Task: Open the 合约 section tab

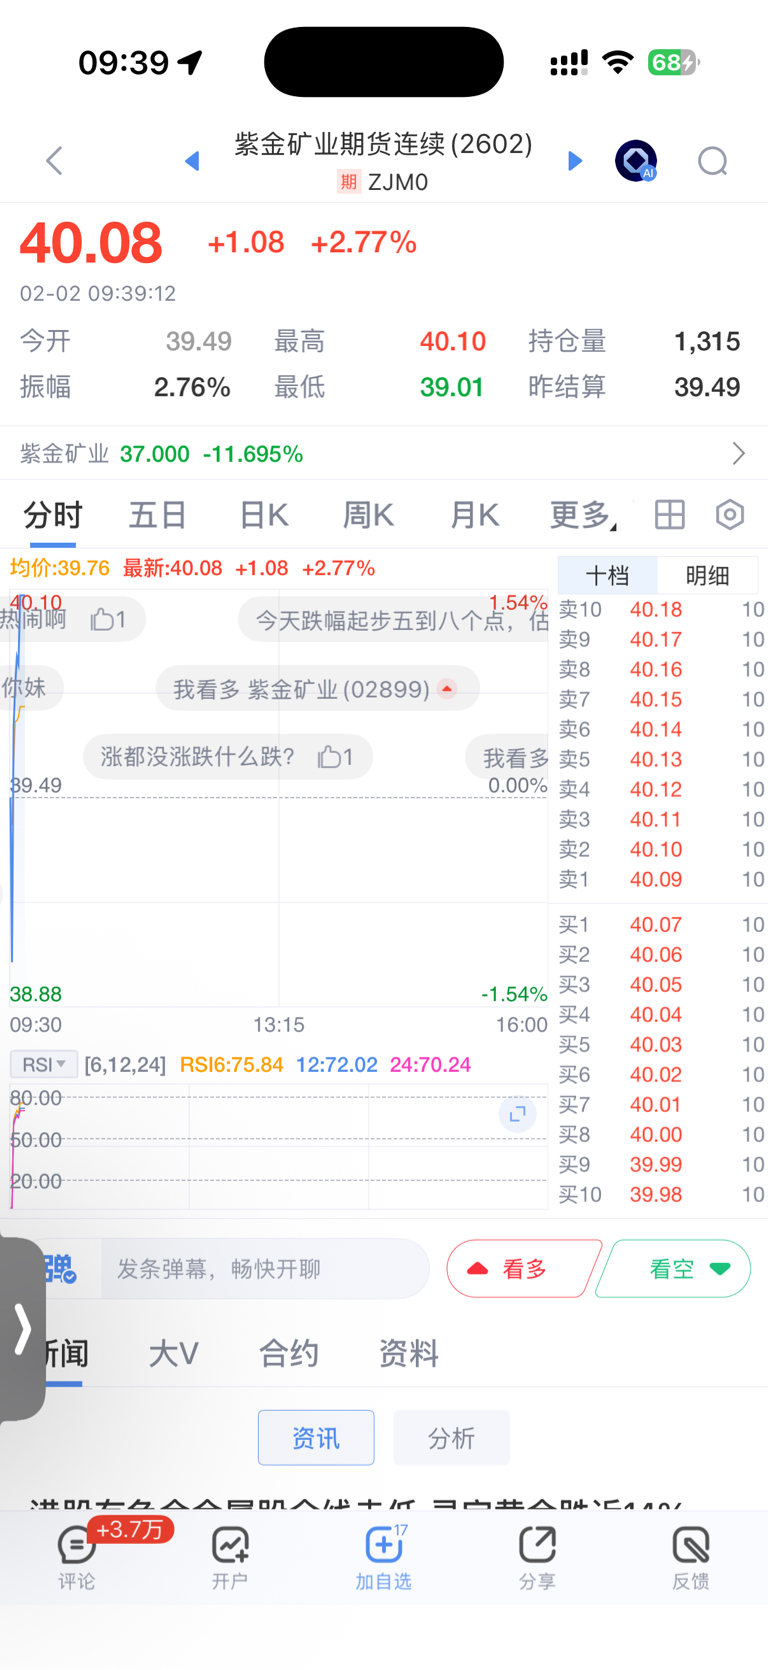Action: click(289, 1354)
